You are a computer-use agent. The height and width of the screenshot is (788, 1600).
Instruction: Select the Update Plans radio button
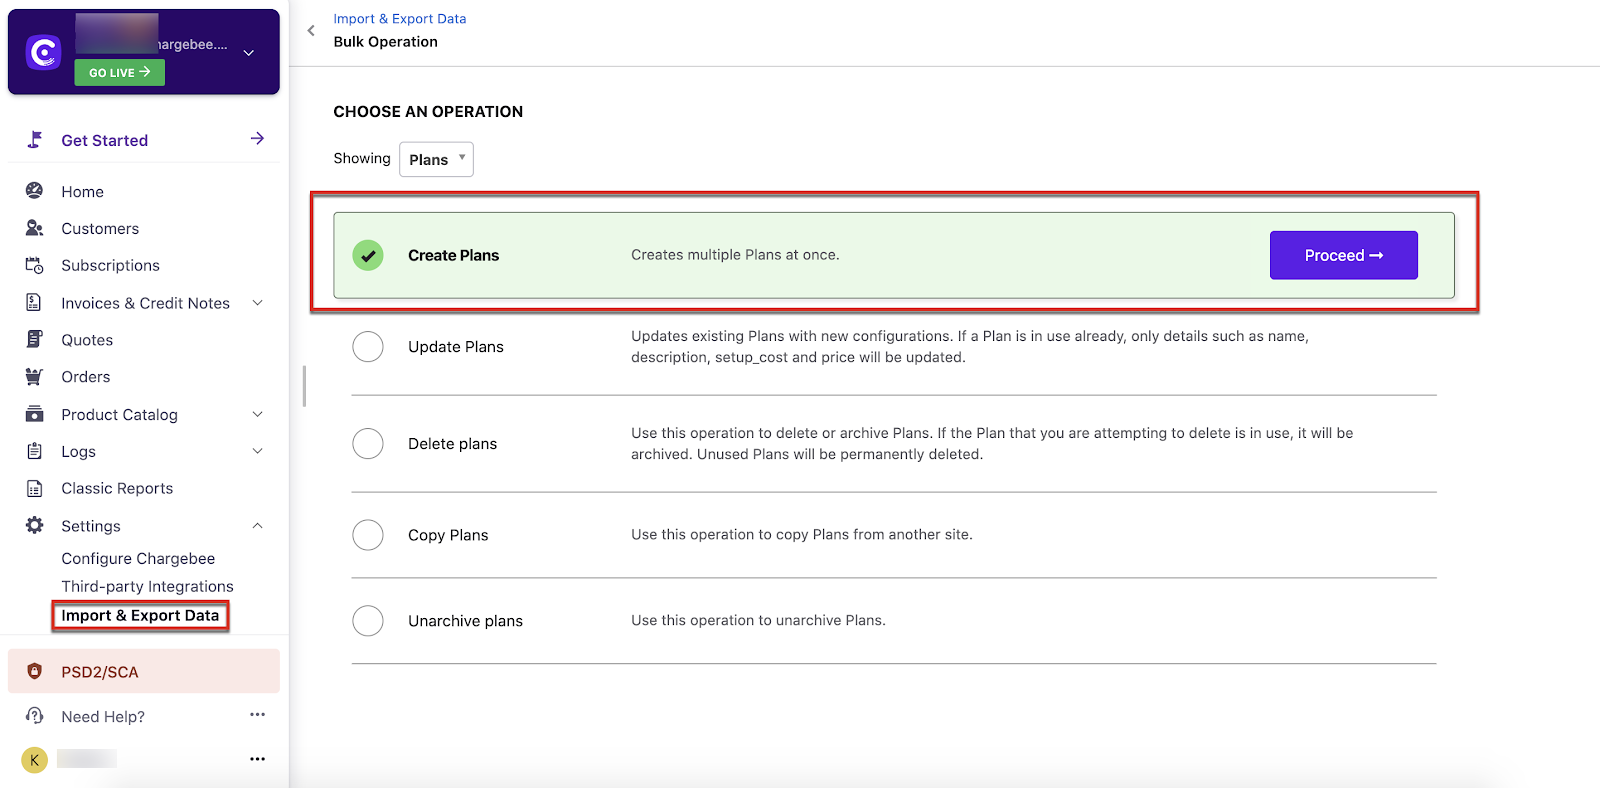click(x=368, y=347)
